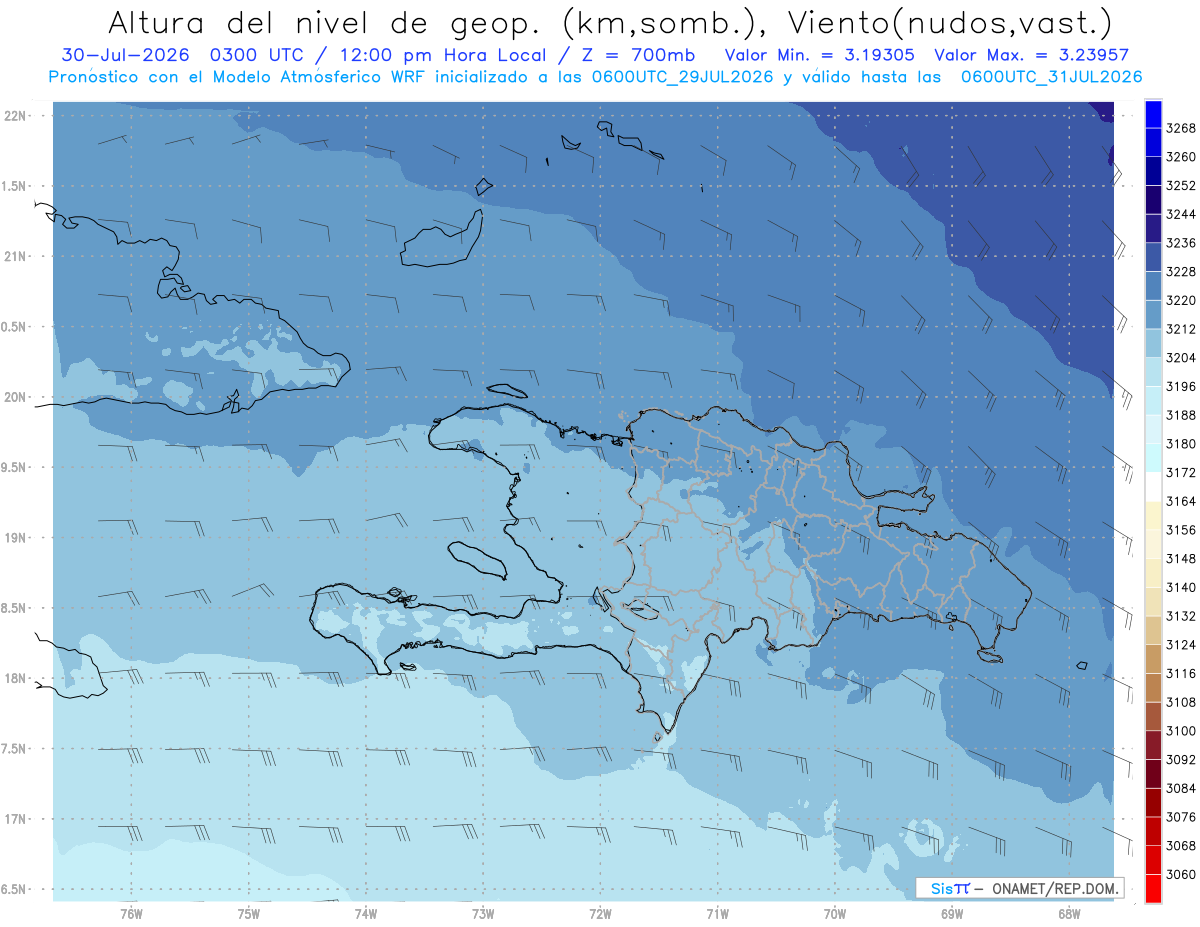Viewport: 1200px width, 927px height.
Task: Click the '71W' longitude axis label
Action: [717, 914]
